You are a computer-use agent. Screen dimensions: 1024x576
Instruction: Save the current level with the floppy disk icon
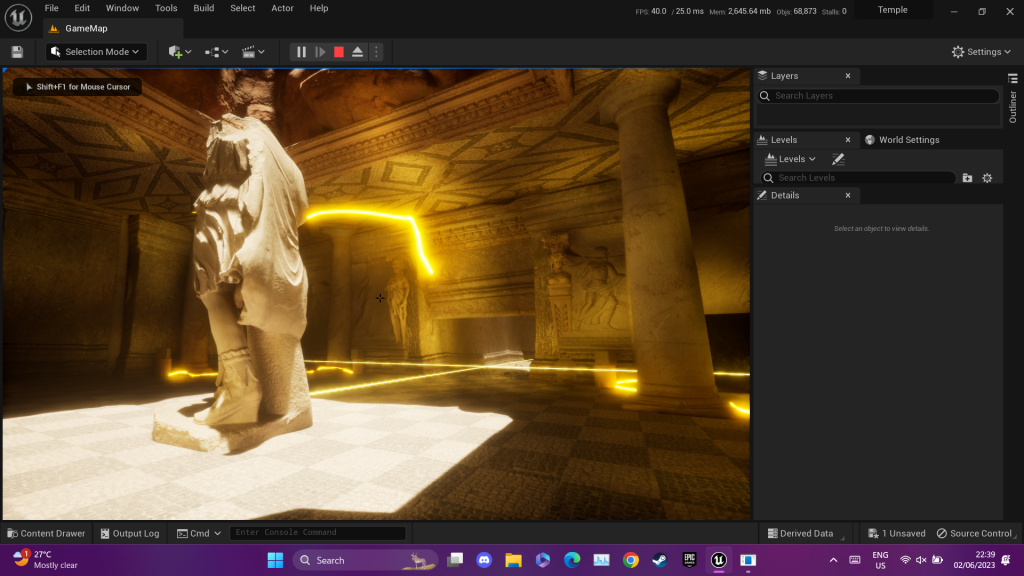[17, 52]
